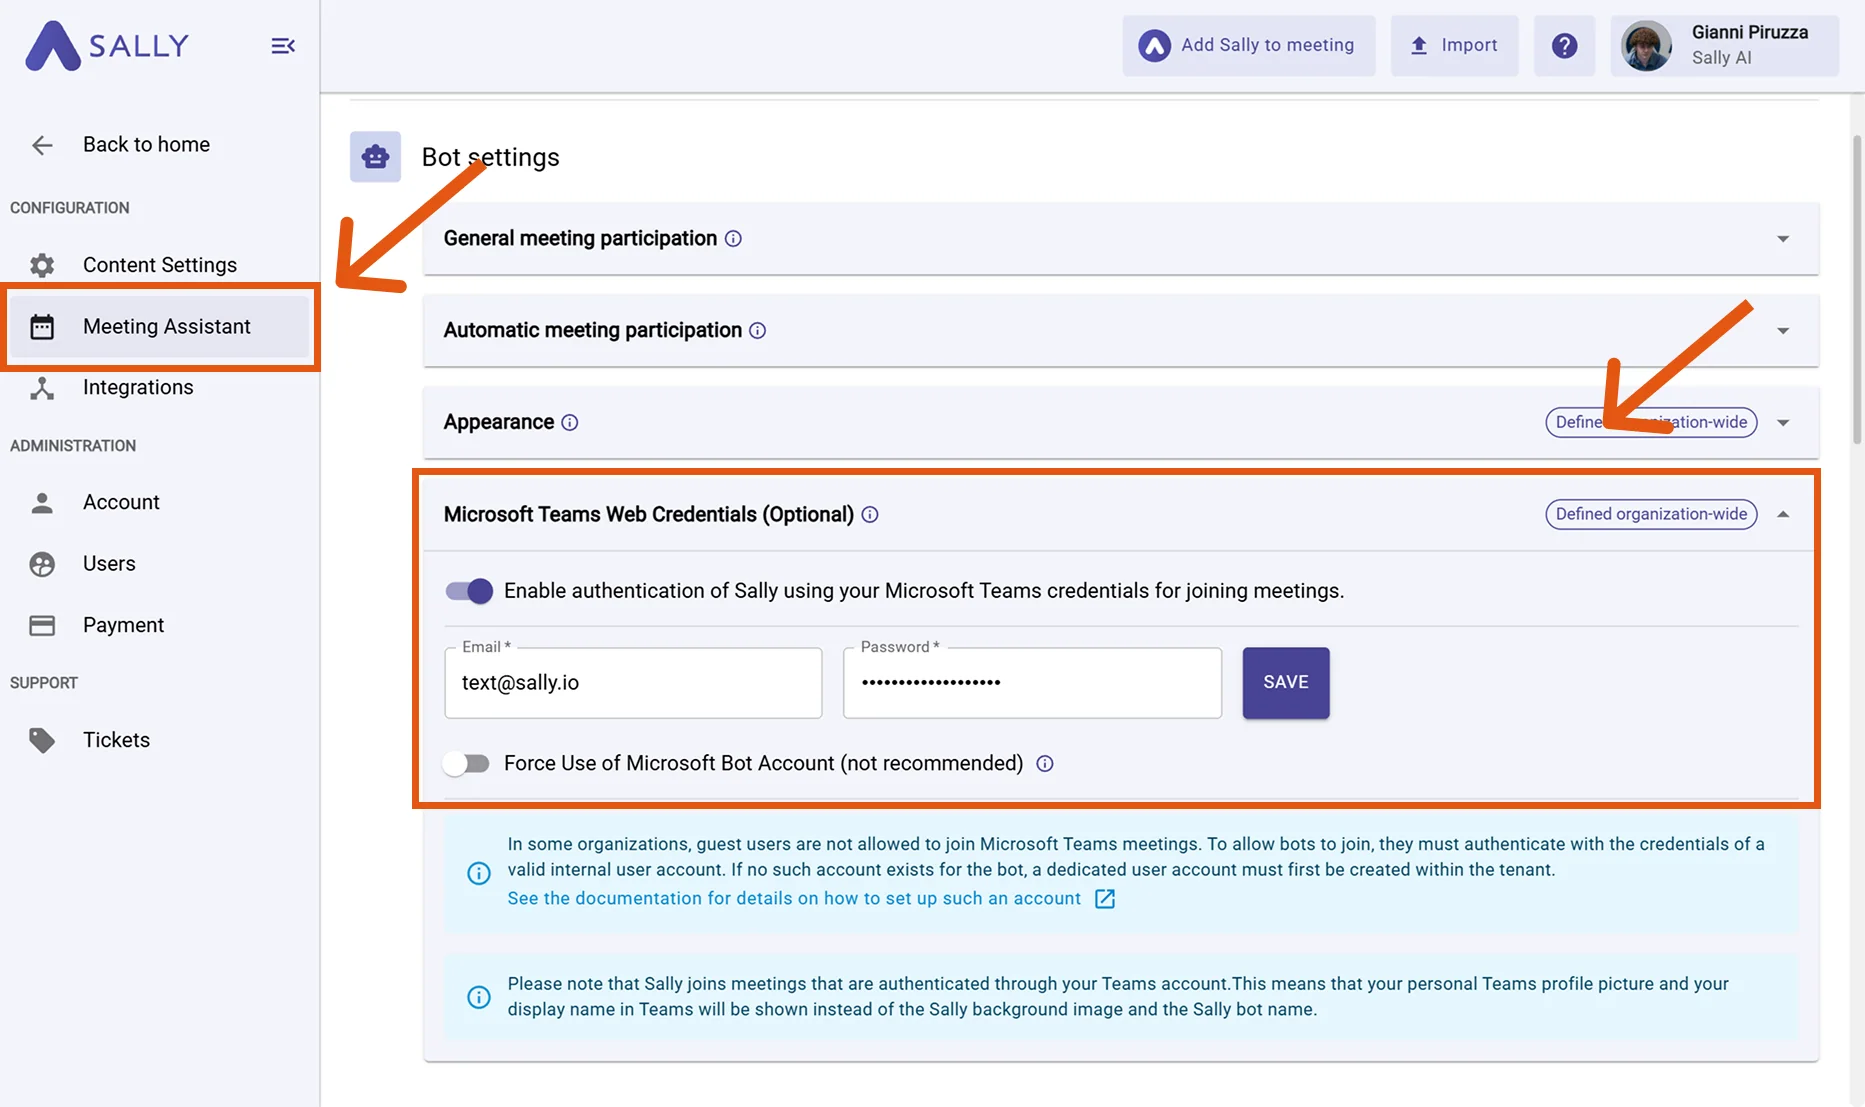Collapse the sidebar menu icon
Screen dimensions: 1865x1107
[283, 46]
